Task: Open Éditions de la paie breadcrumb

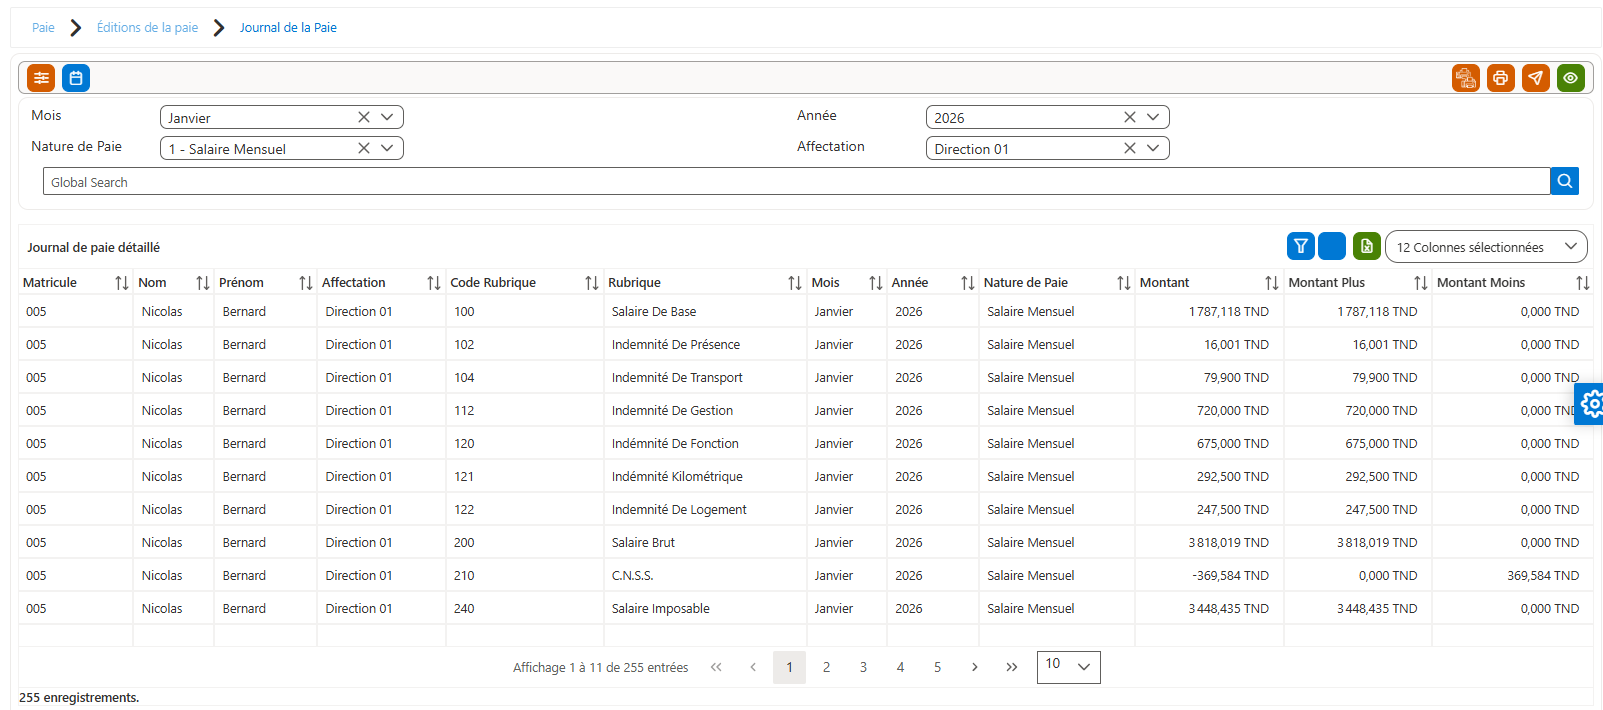Action: coord(147,27)
